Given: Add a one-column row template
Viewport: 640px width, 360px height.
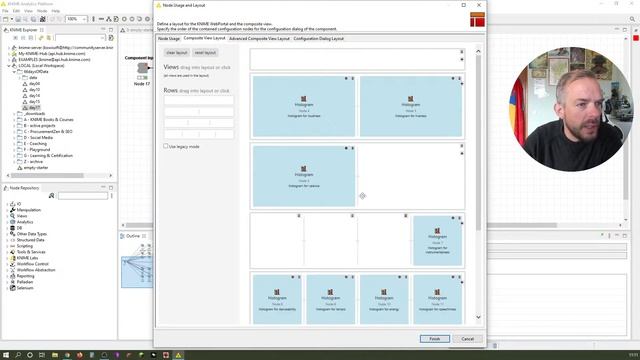Looking at the screenshot, I should click(x=199, y=100).
